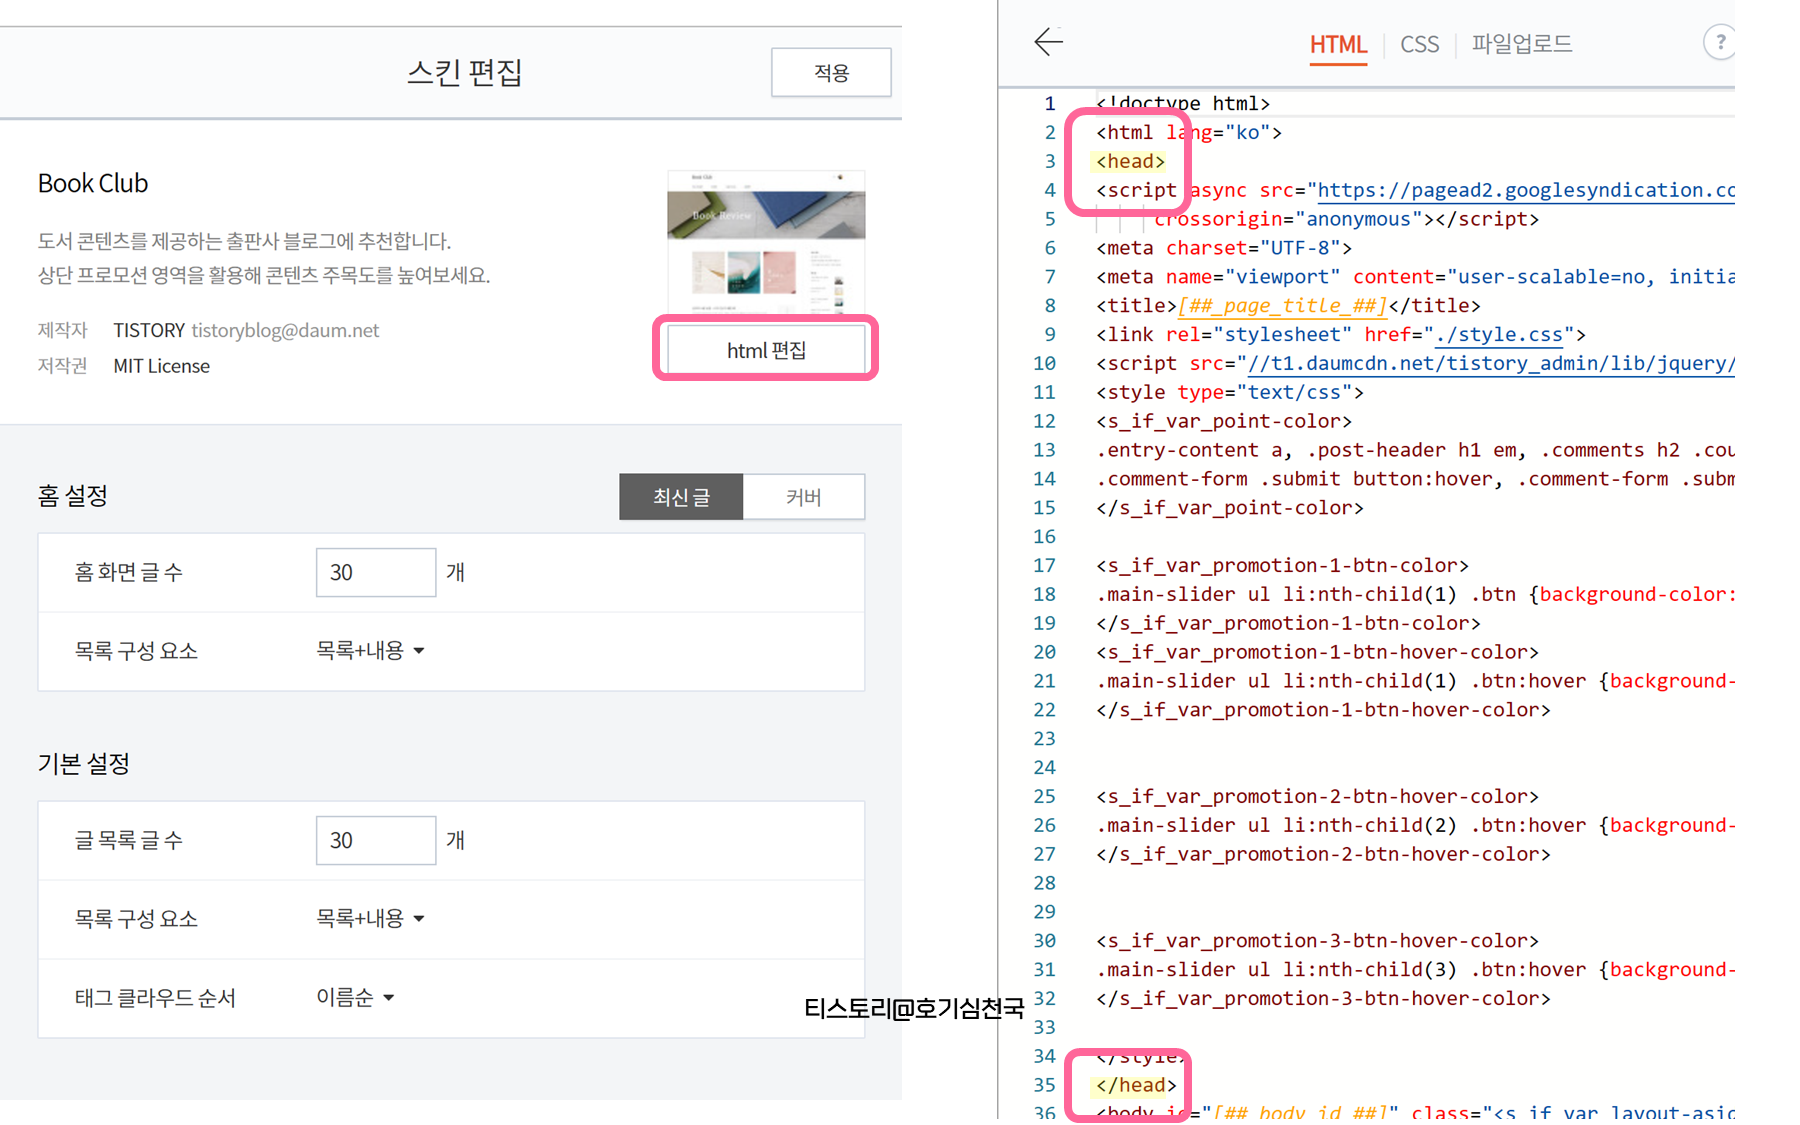
Task: Click the crossorigin="anonymous" line 5
Action: click(1347, 219)
